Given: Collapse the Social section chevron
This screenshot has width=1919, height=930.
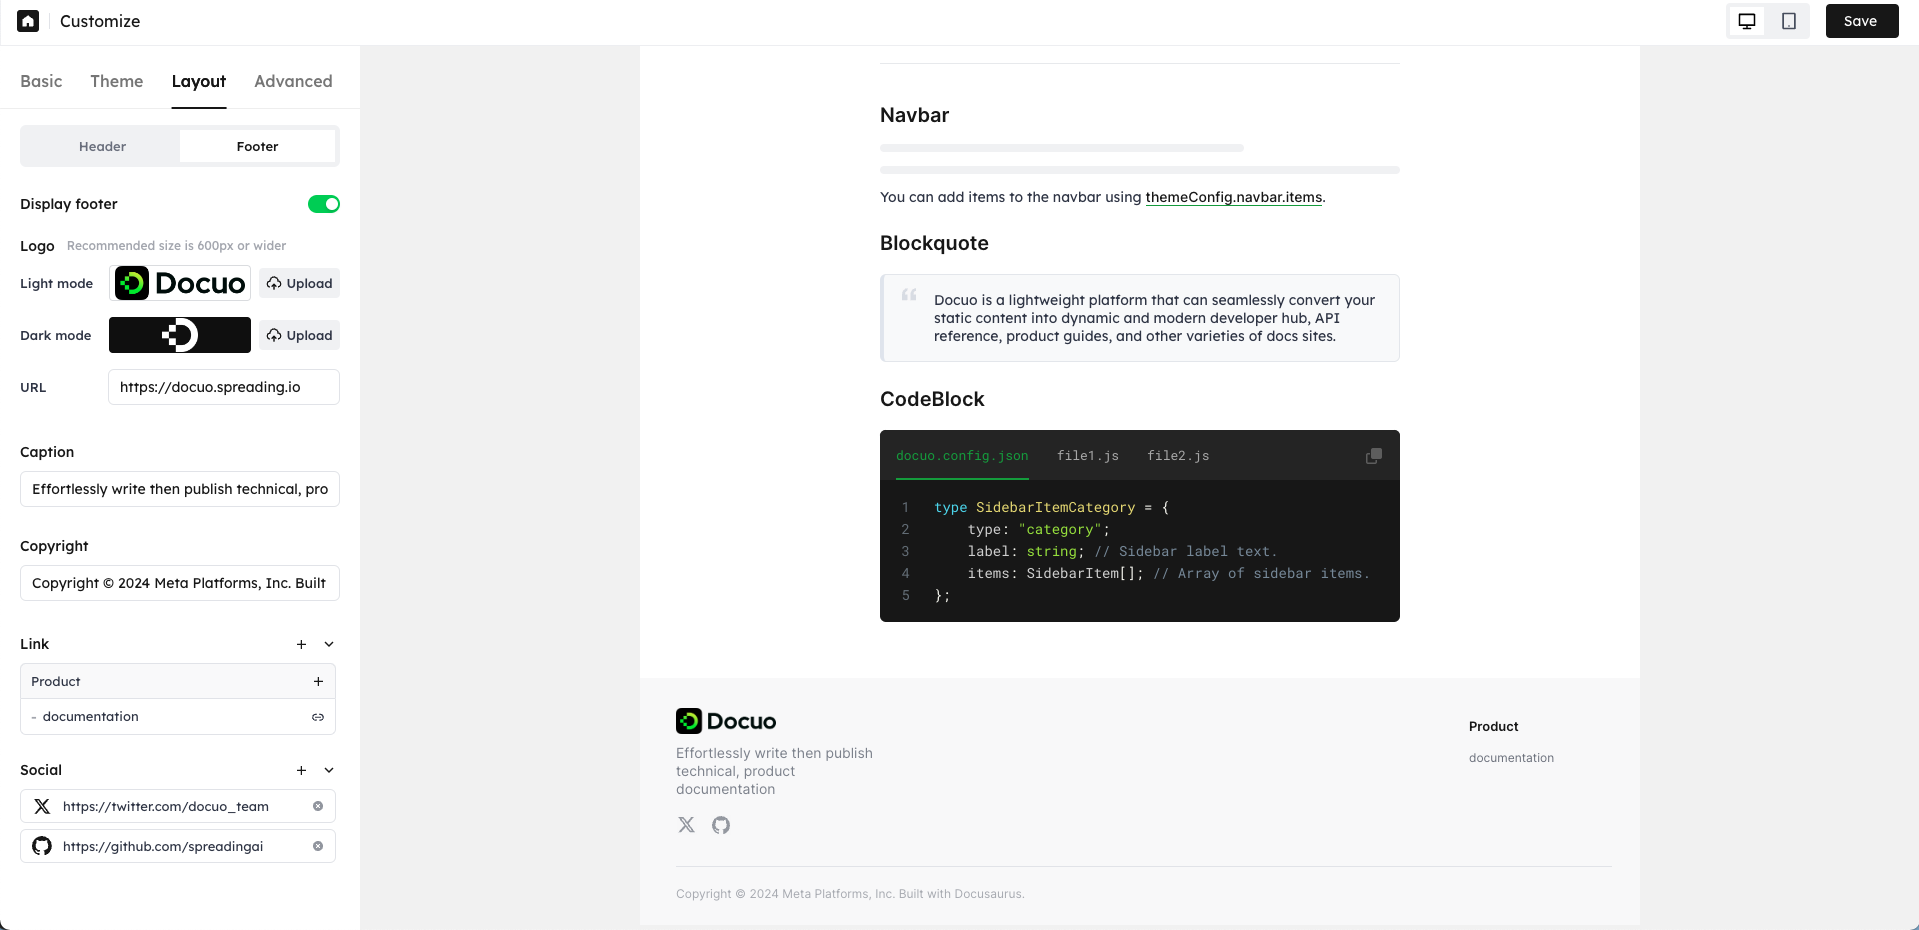Looking at the screenshot, I should click(329, 770).
